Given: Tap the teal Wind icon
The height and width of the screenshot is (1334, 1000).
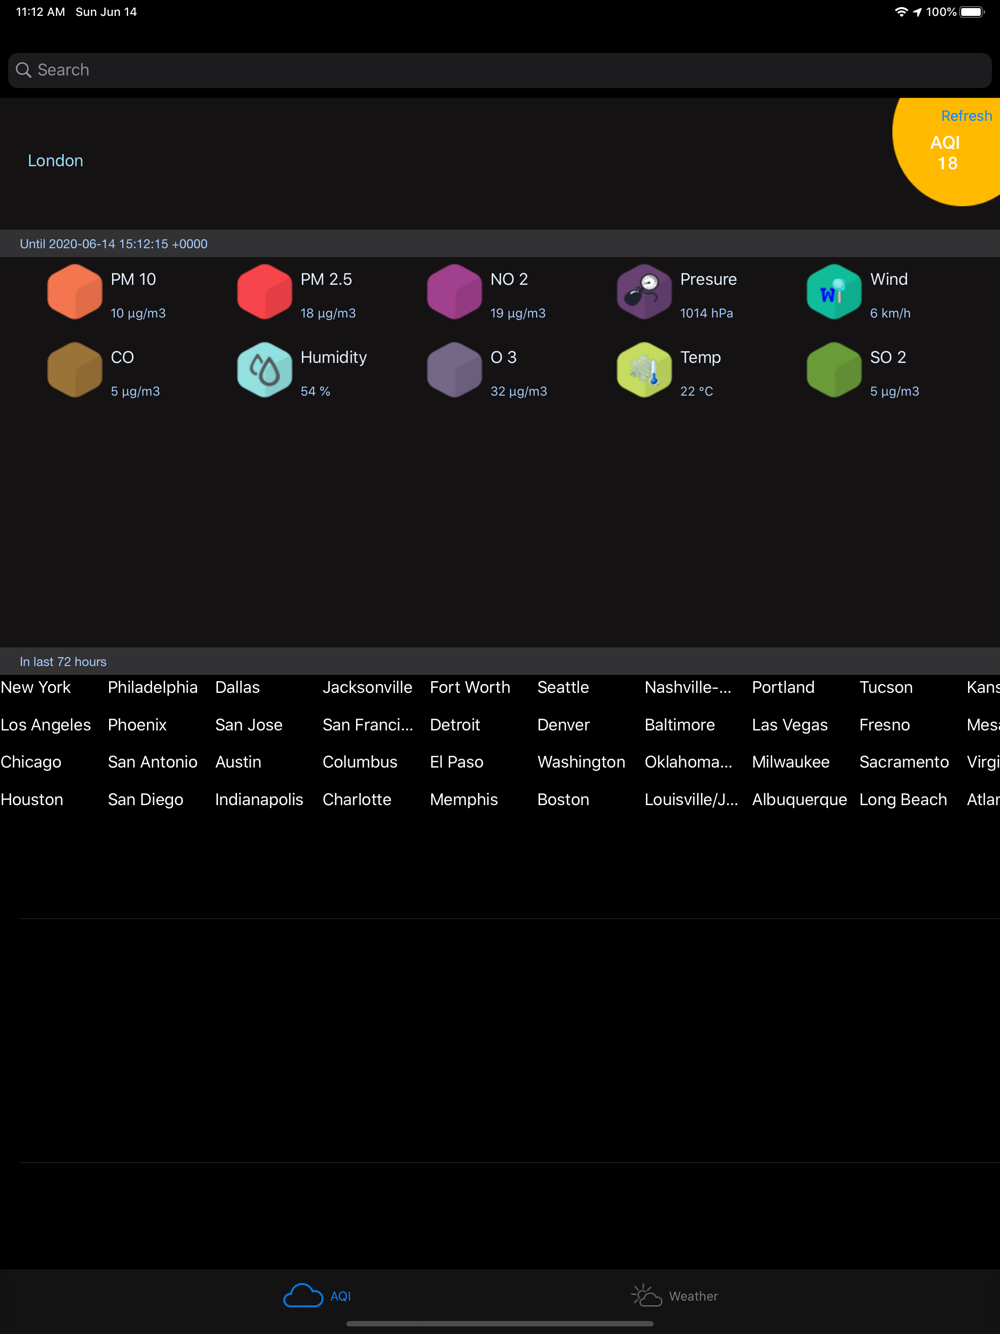Looking at the screenshot, I should (x=834, y=292).
